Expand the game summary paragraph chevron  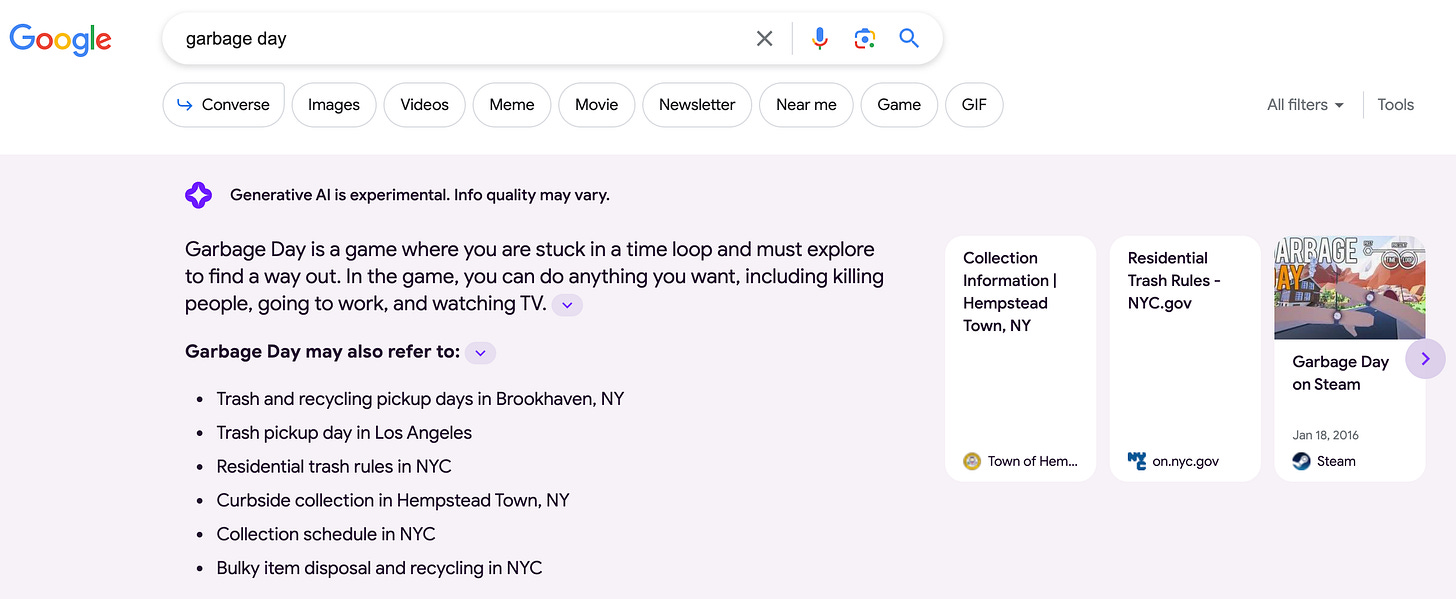pyautogui.click(x=567, y=305)
